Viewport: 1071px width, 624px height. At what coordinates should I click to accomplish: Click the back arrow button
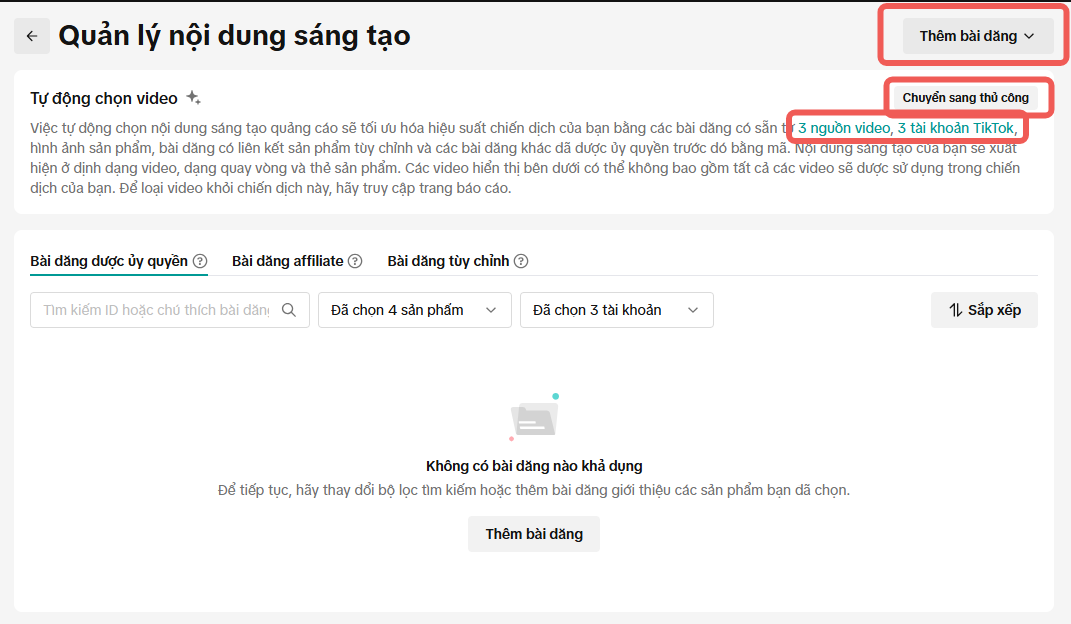click(32, 36)
